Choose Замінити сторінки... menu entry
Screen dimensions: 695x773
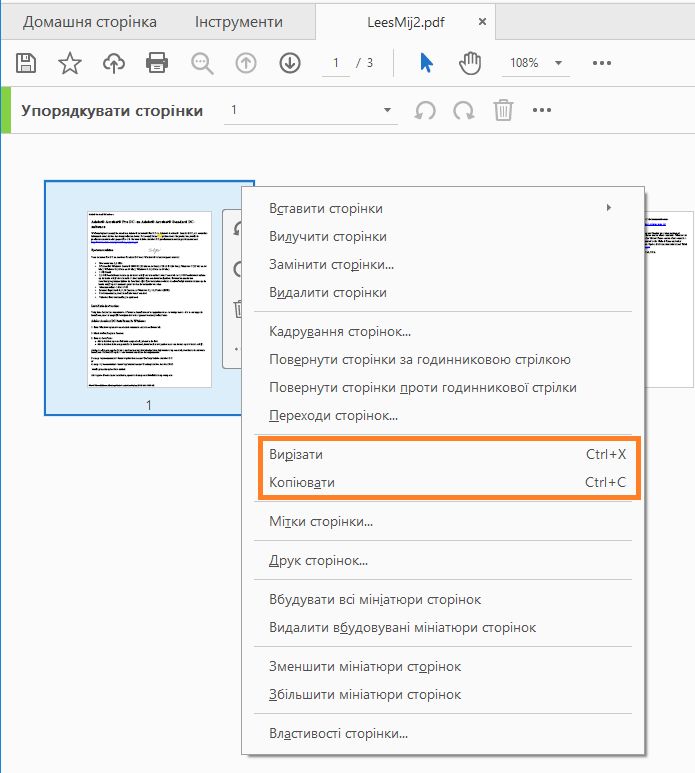443,265
